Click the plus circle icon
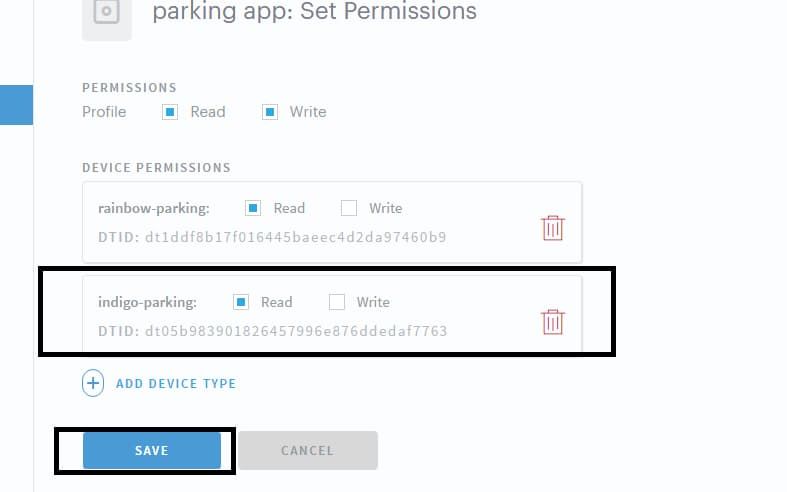The height and width of the screenshot is (492, 787). pos(93,383)
